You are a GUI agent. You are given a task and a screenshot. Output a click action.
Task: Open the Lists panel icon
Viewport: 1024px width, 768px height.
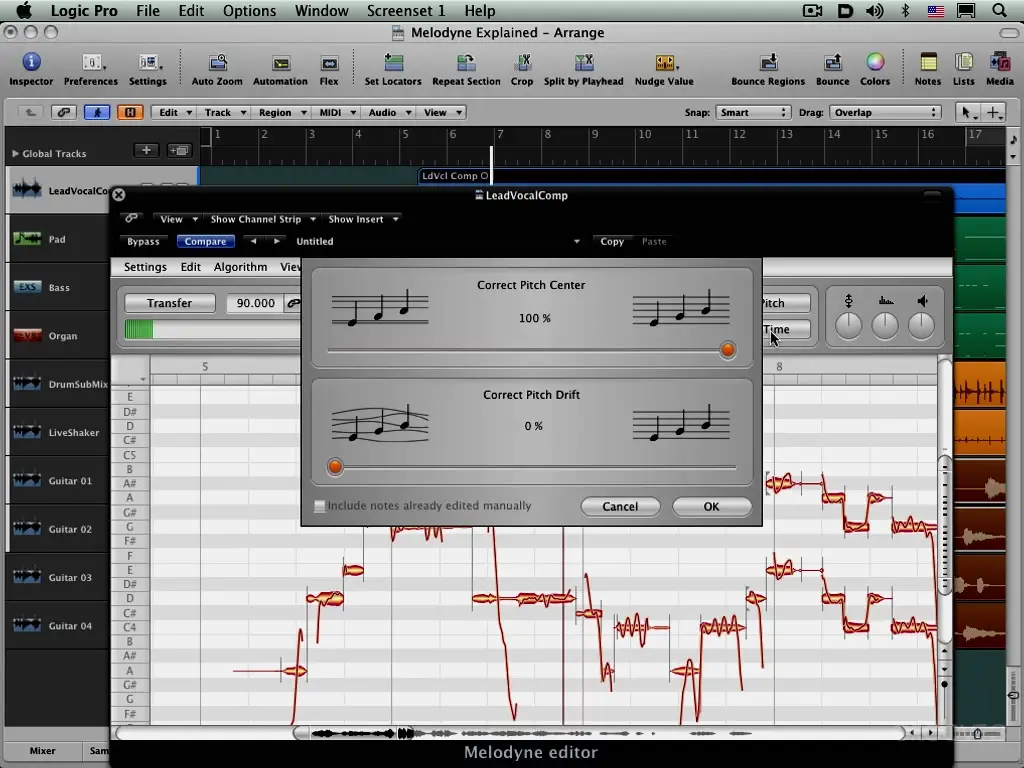[964, 62]
